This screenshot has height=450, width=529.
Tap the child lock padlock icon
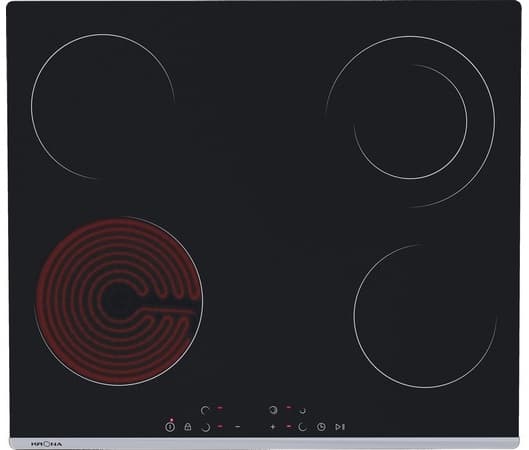point(188,427)
